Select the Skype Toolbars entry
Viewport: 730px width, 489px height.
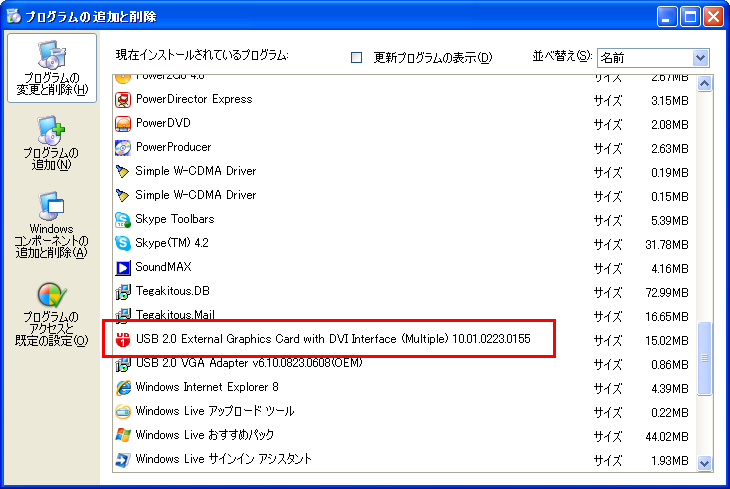(404, 219)
